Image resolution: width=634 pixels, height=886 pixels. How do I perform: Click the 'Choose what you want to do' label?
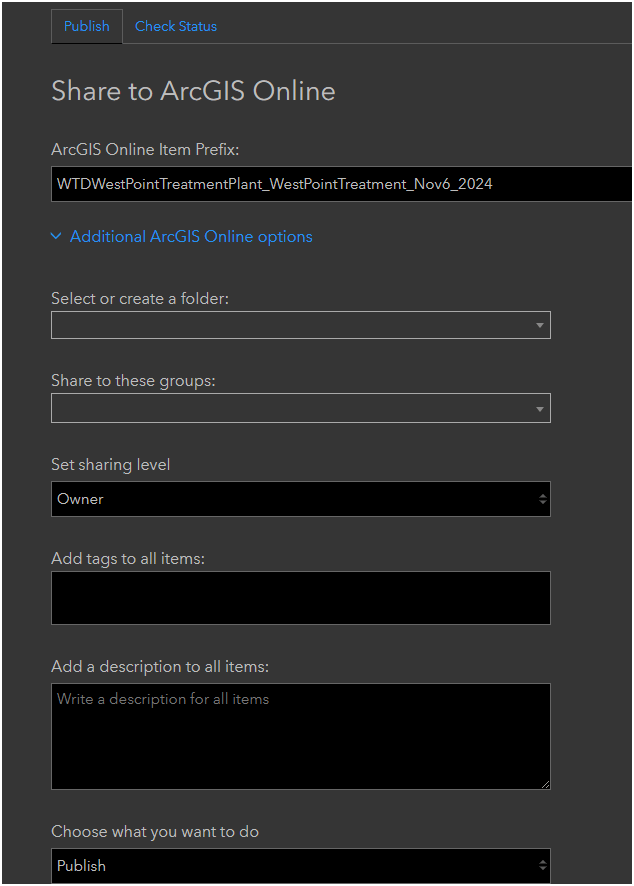[155, 832]
